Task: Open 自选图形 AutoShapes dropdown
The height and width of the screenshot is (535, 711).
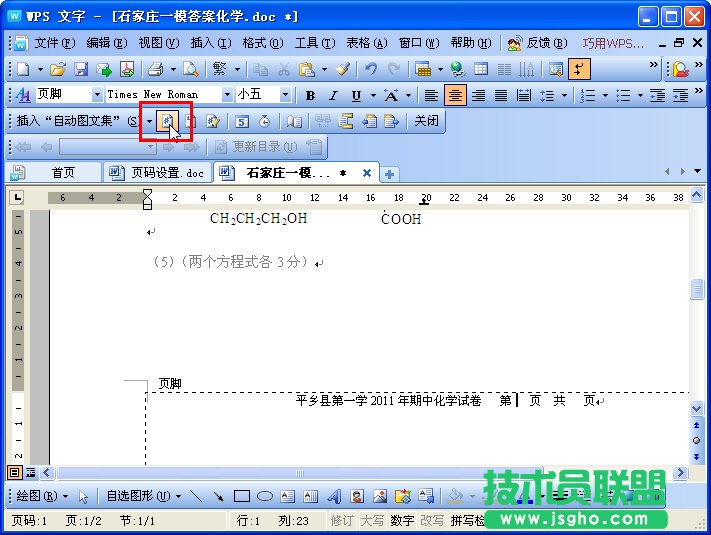Action: 144,496
